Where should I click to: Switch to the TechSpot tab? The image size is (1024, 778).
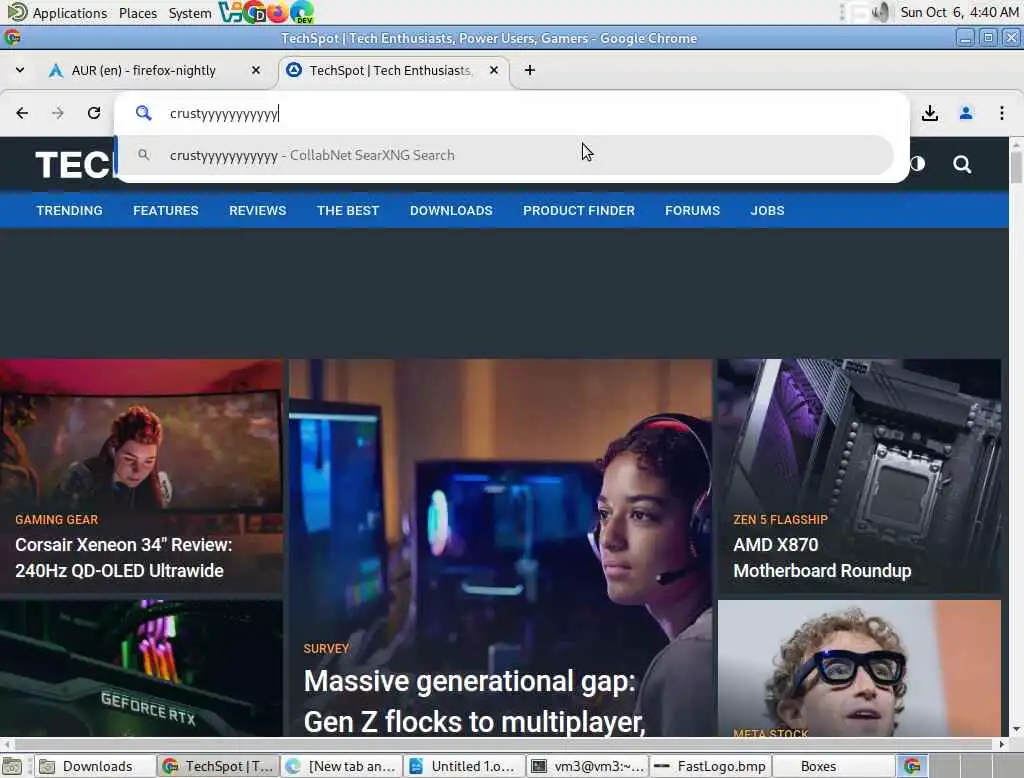(x=394, y=70)
